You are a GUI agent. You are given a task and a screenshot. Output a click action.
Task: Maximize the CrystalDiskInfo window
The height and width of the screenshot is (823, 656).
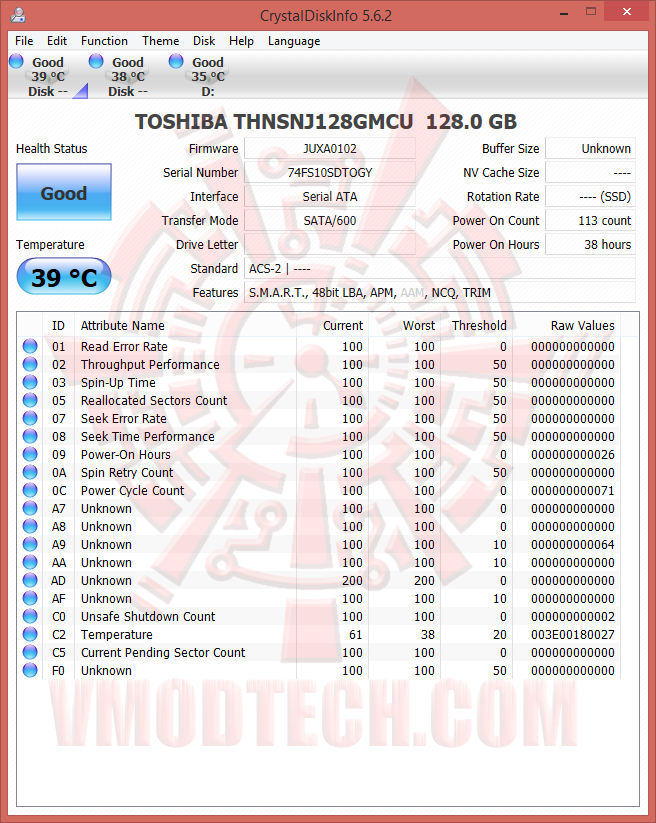[x=591, y=12]
